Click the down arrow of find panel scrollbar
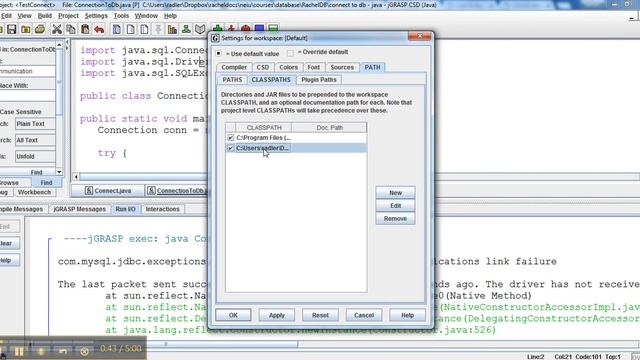The height and width of the screenshot is (360, 640). pos(59,172)
